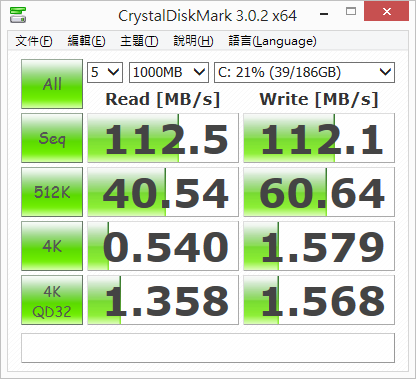The image size is (416, 379).
Task: Click the Seq read result 112.5
Action: coord(163,138)
